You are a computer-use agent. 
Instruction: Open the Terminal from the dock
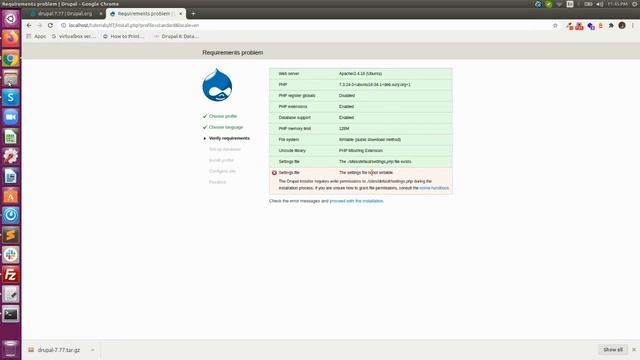point(11,314)
